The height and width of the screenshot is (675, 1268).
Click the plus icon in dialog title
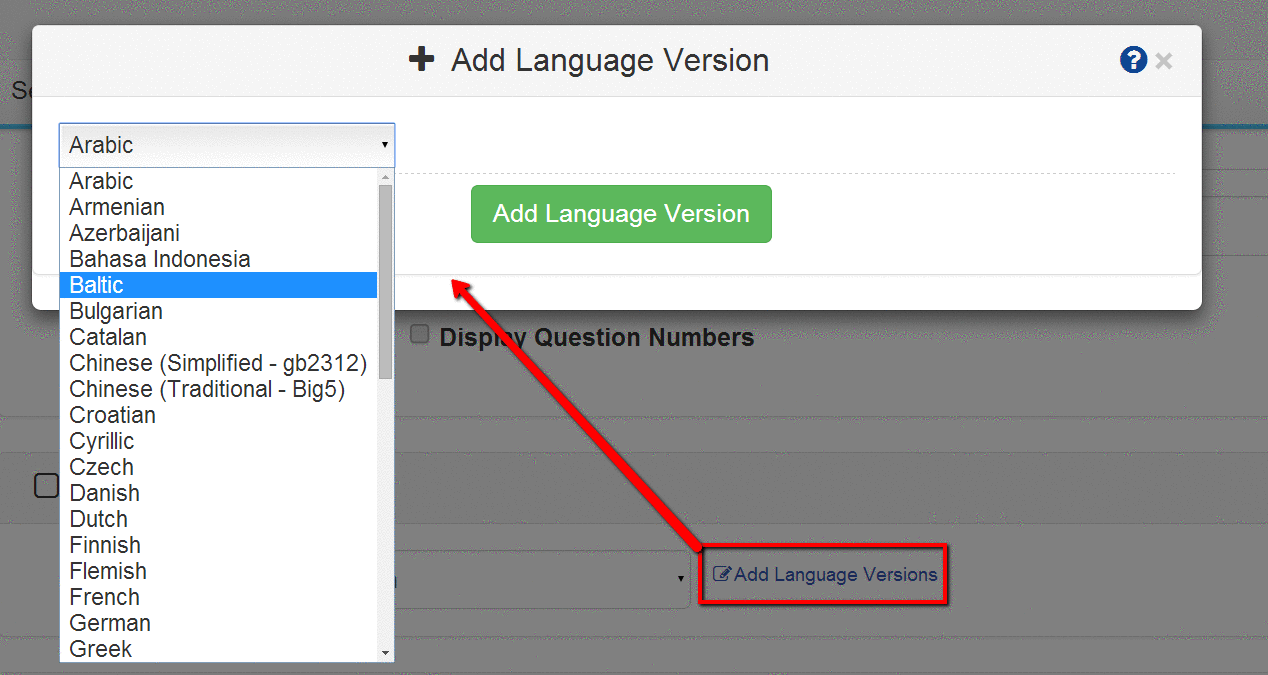pos(422,60)
